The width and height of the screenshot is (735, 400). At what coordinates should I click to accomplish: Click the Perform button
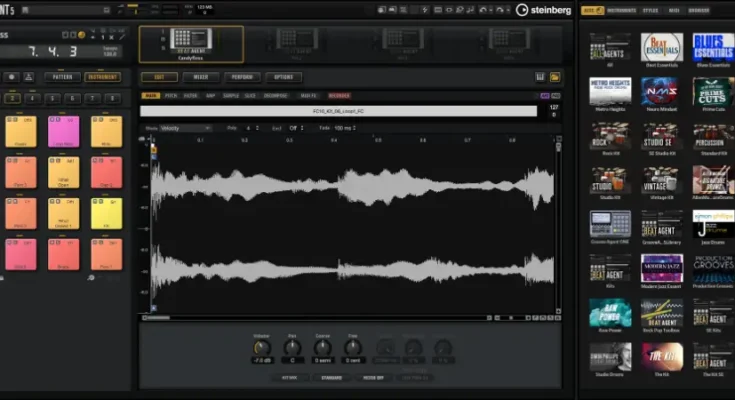pos(241,77)
